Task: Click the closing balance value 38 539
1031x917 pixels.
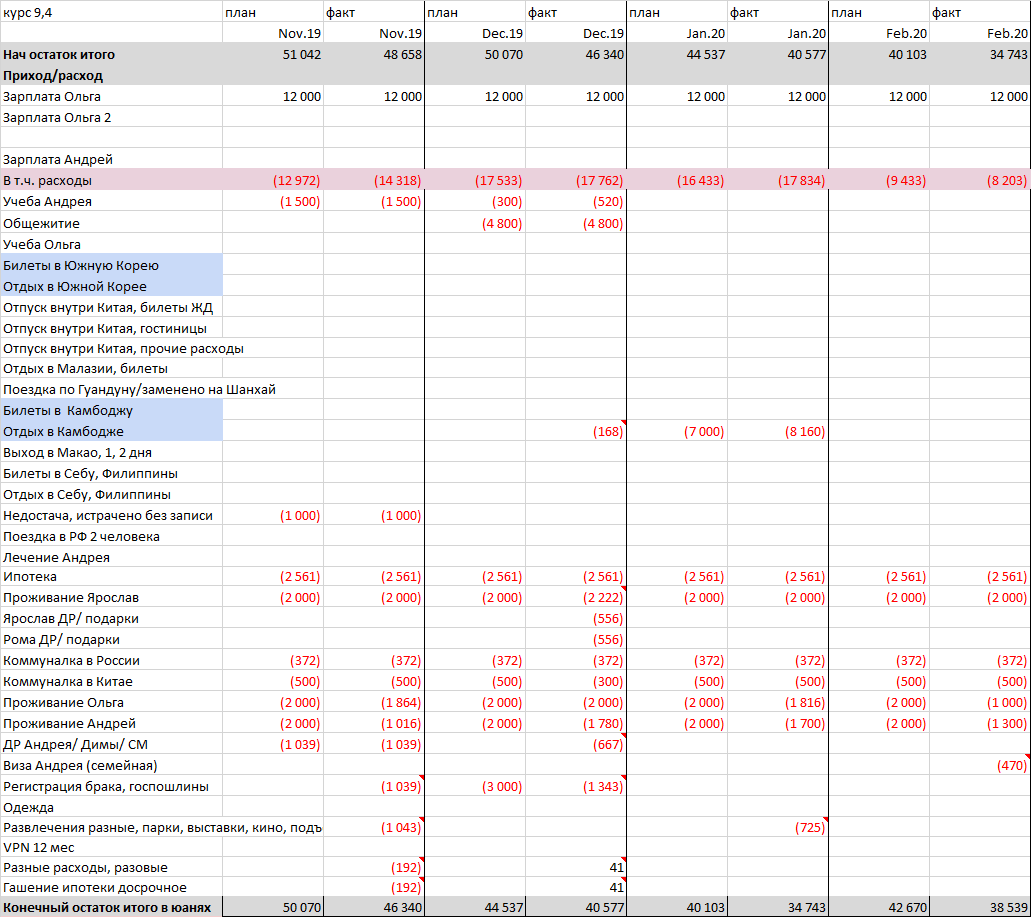Action: tap(1009, 907)
